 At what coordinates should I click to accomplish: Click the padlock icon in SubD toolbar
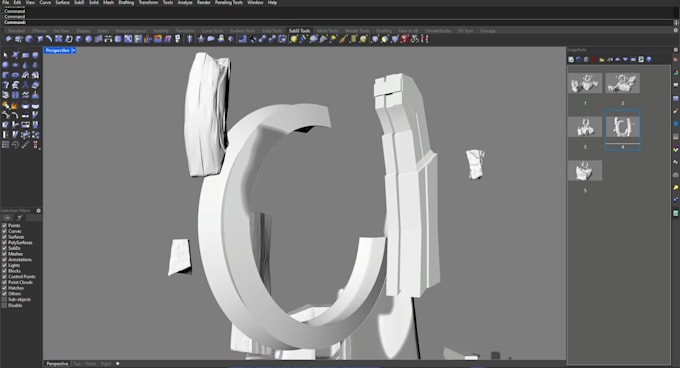tap(221, 39)
